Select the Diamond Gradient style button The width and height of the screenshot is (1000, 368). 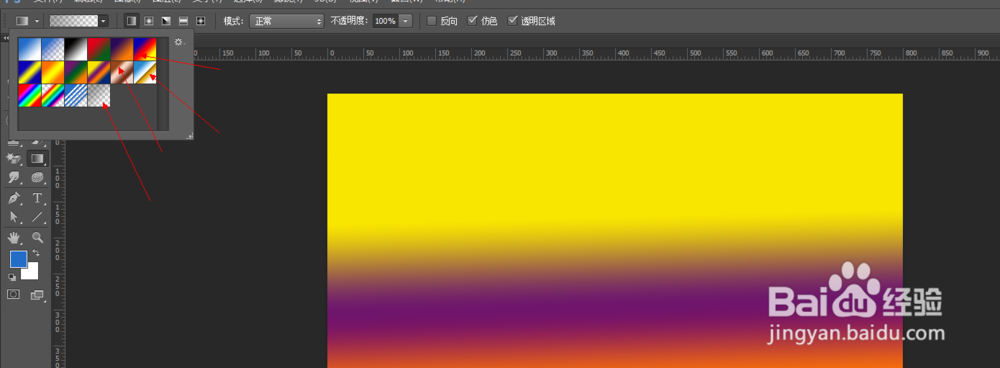click(200, 21)
